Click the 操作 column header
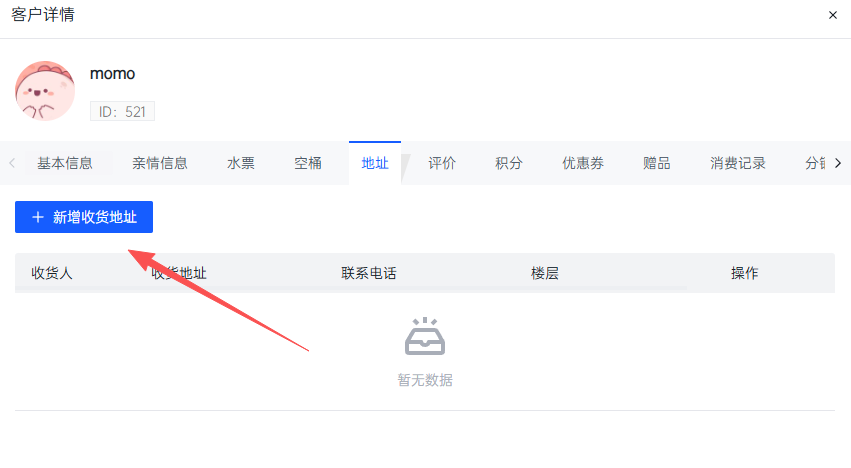The image size is (851, 468). (x=744, y=273)
